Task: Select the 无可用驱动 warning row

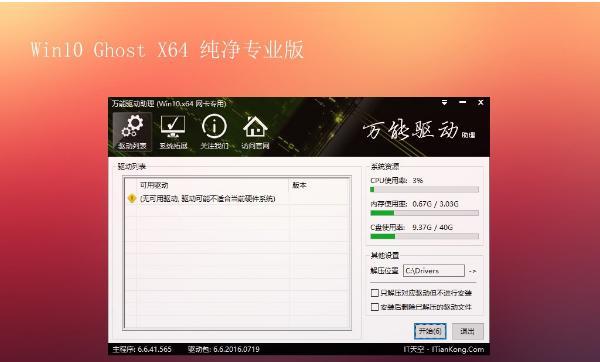Action: click(x=237, y=199)
